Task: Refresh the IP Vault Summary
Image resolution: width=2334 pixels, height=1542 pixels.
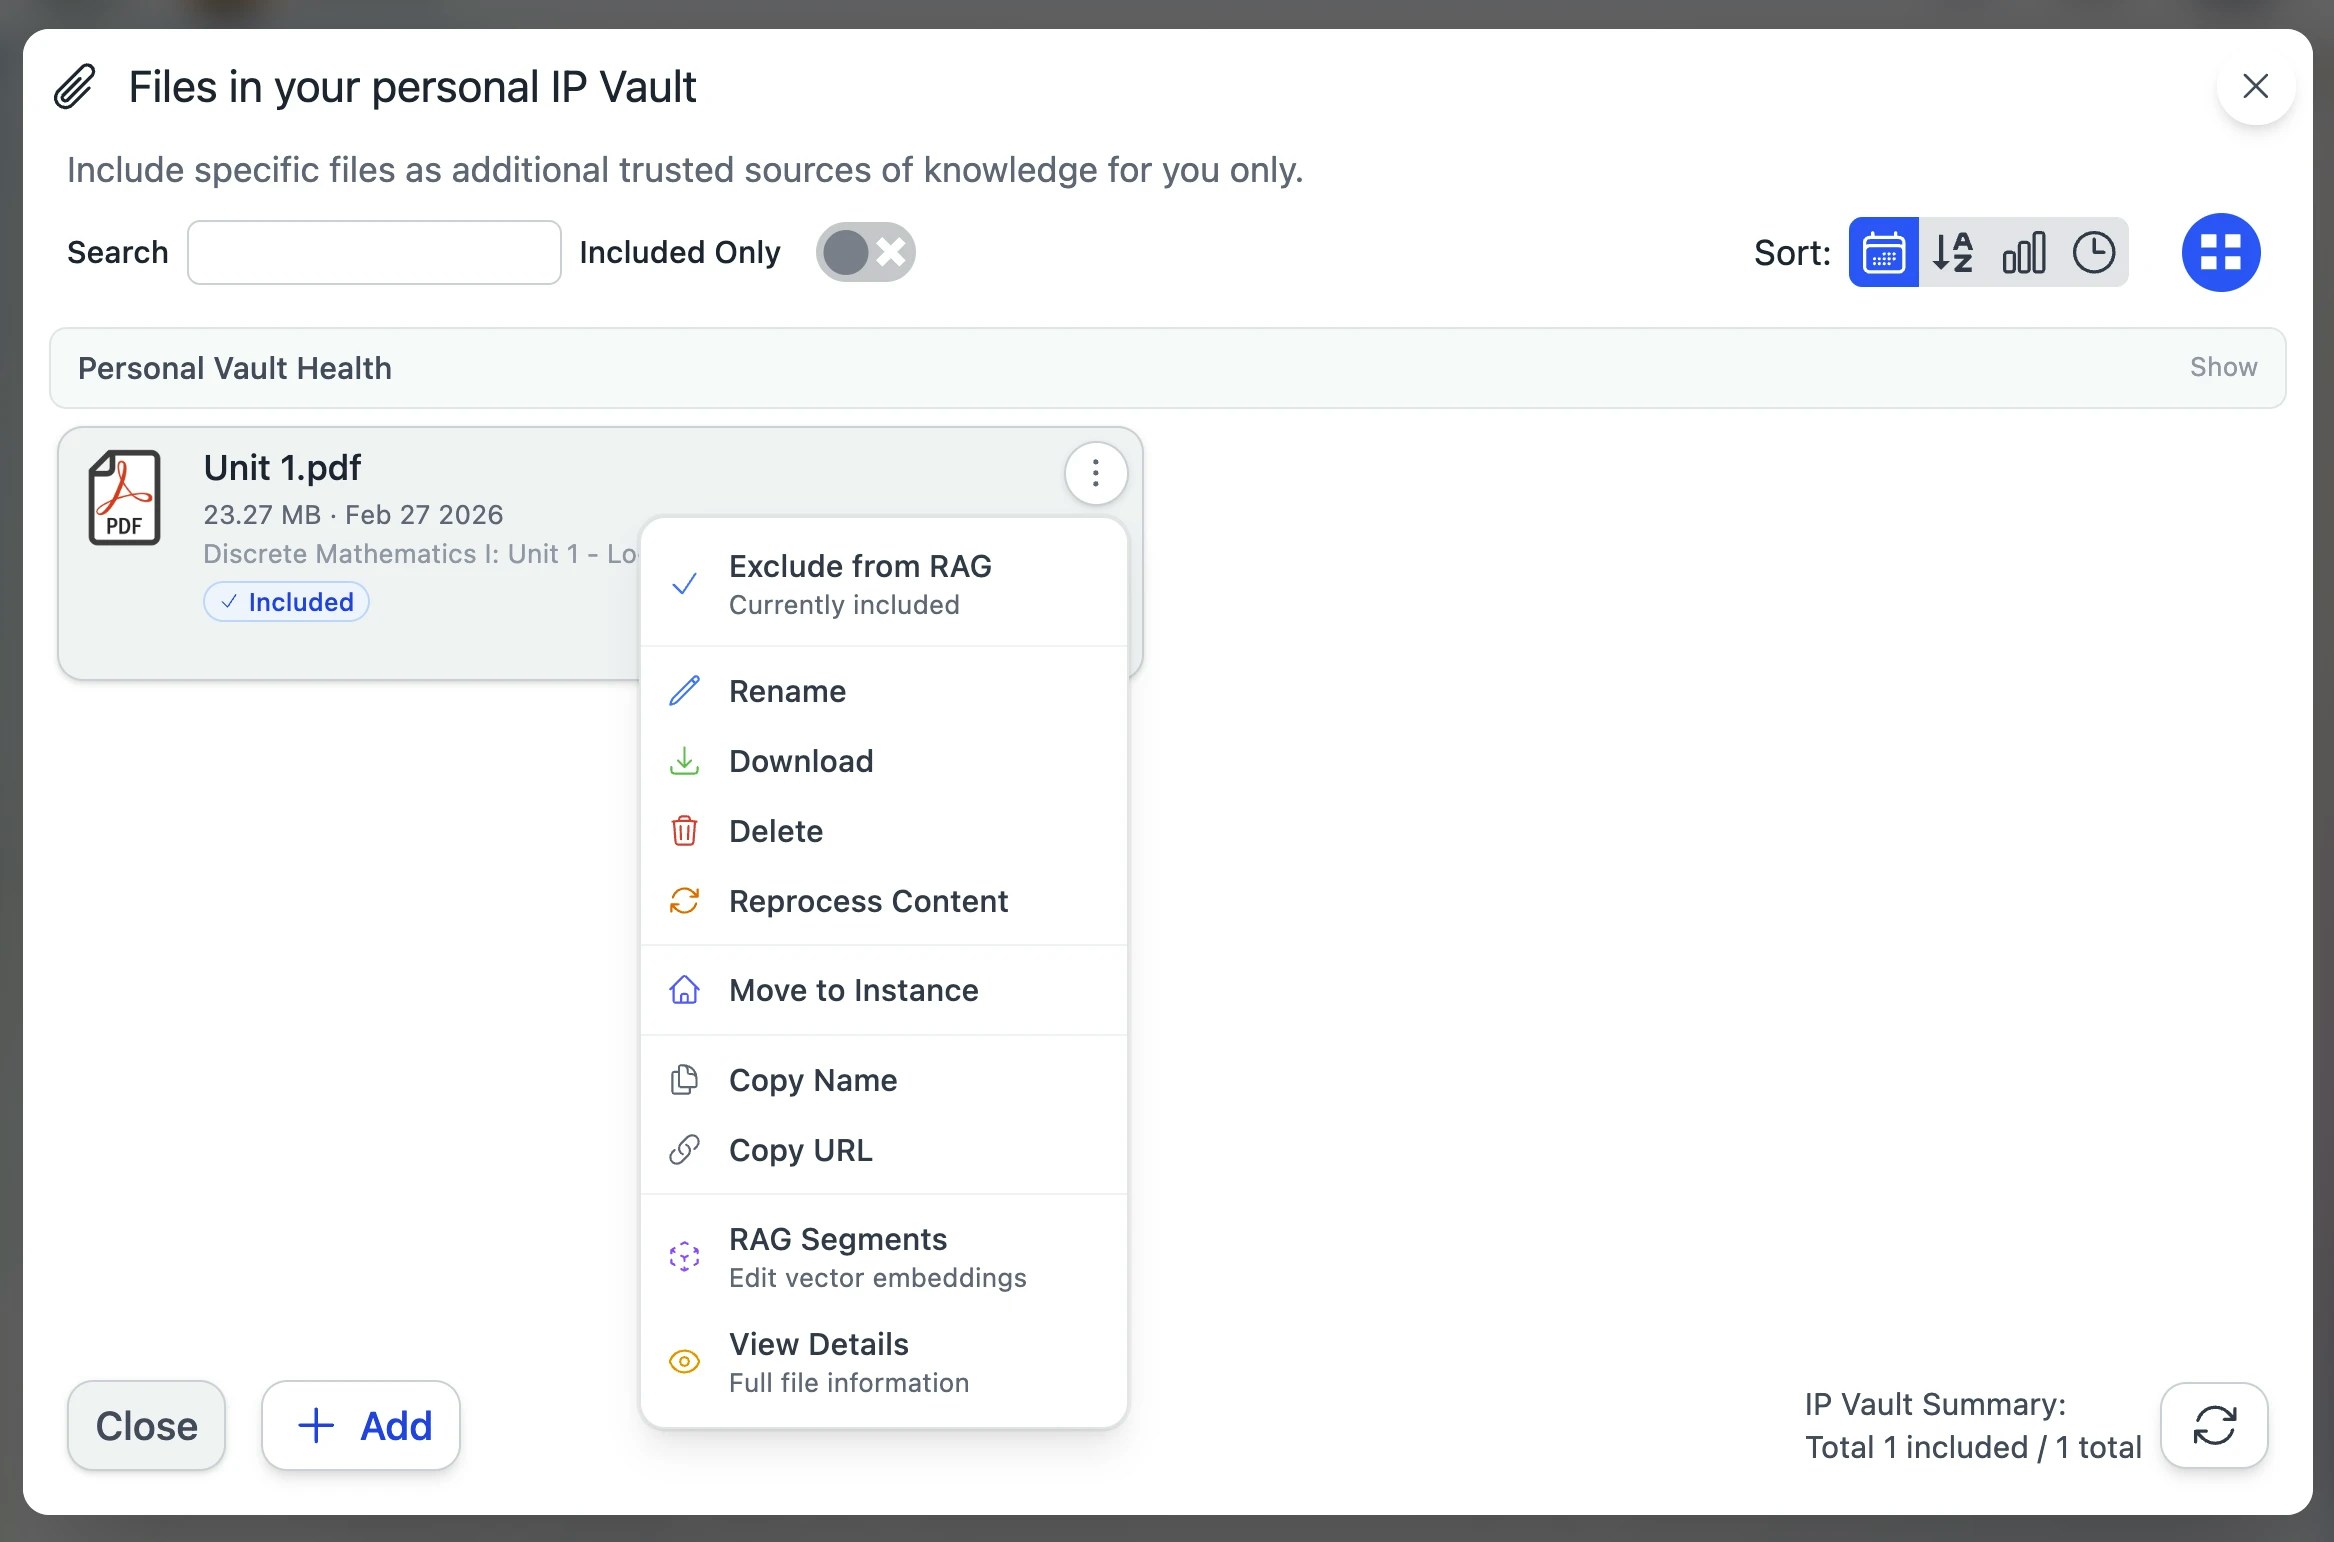Action: coord(2215,1425)
